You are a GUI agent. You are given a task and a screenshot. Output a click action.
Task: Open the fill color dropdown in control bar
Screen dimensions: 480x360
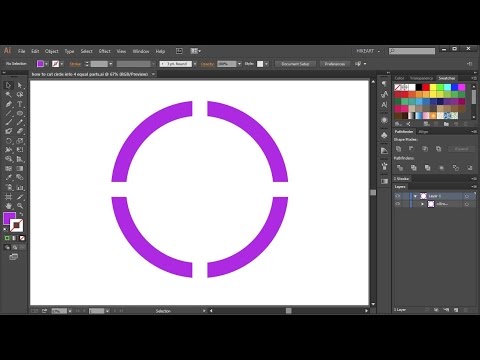pyautogui.click(x=47, y=64)
